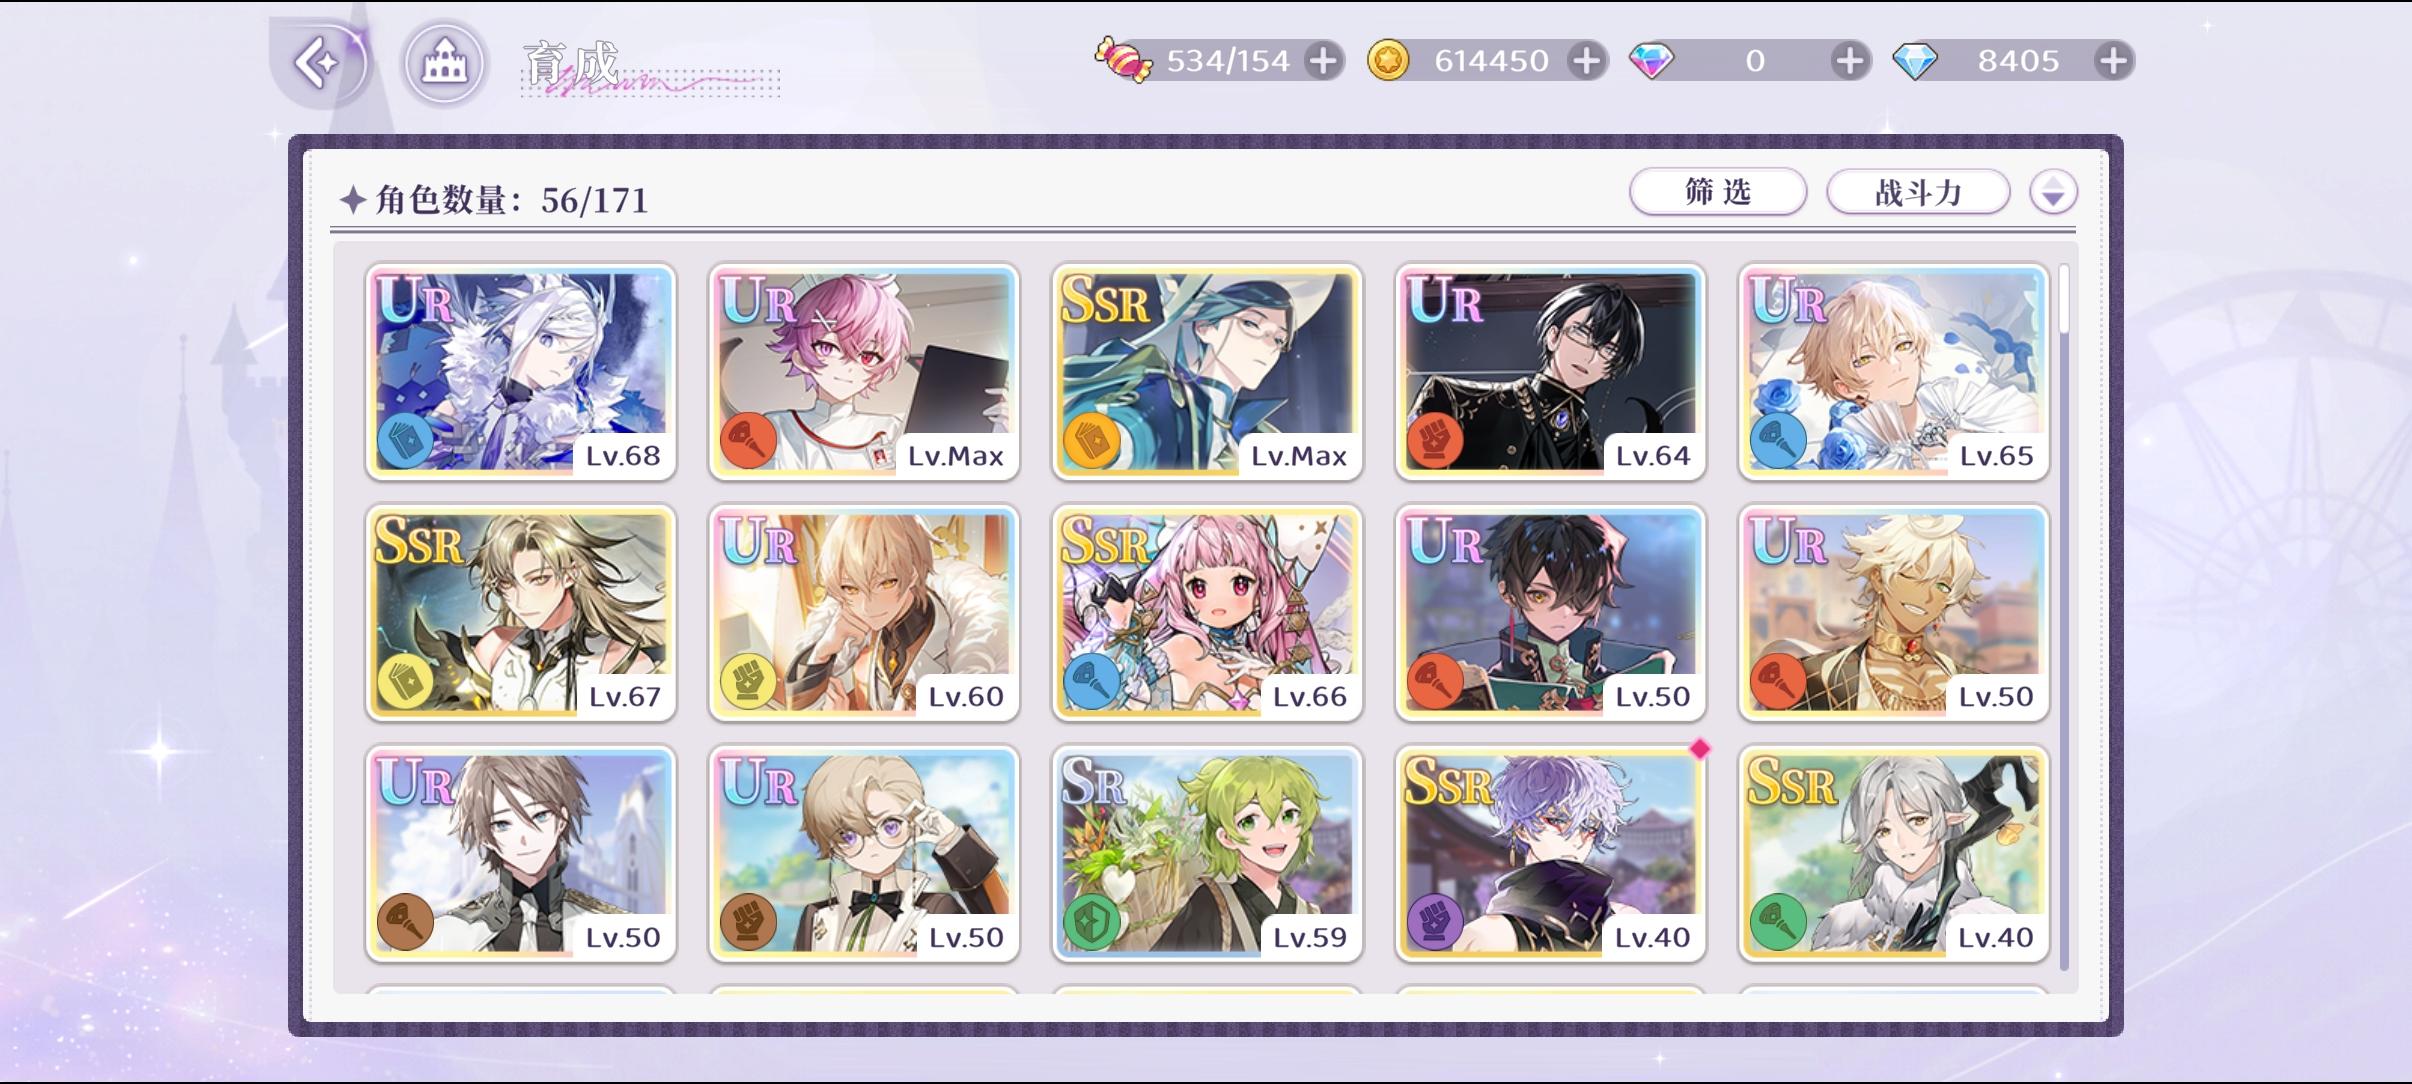This screenshot has width=2412, height=1084.
Task: Open the 战斗力 sort dropdown
Action: 1918,192
